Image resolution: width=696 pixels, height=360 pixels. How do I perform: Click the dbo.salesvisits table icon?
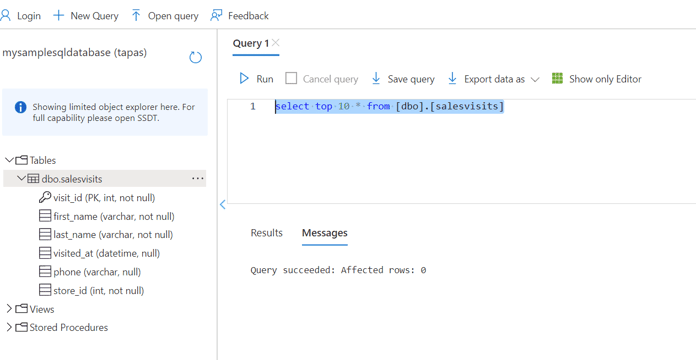(x=33, y=178)
